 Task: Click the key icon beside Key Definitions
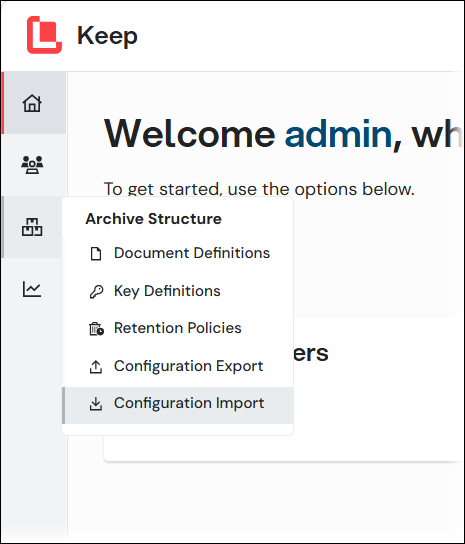pos(96,291)
